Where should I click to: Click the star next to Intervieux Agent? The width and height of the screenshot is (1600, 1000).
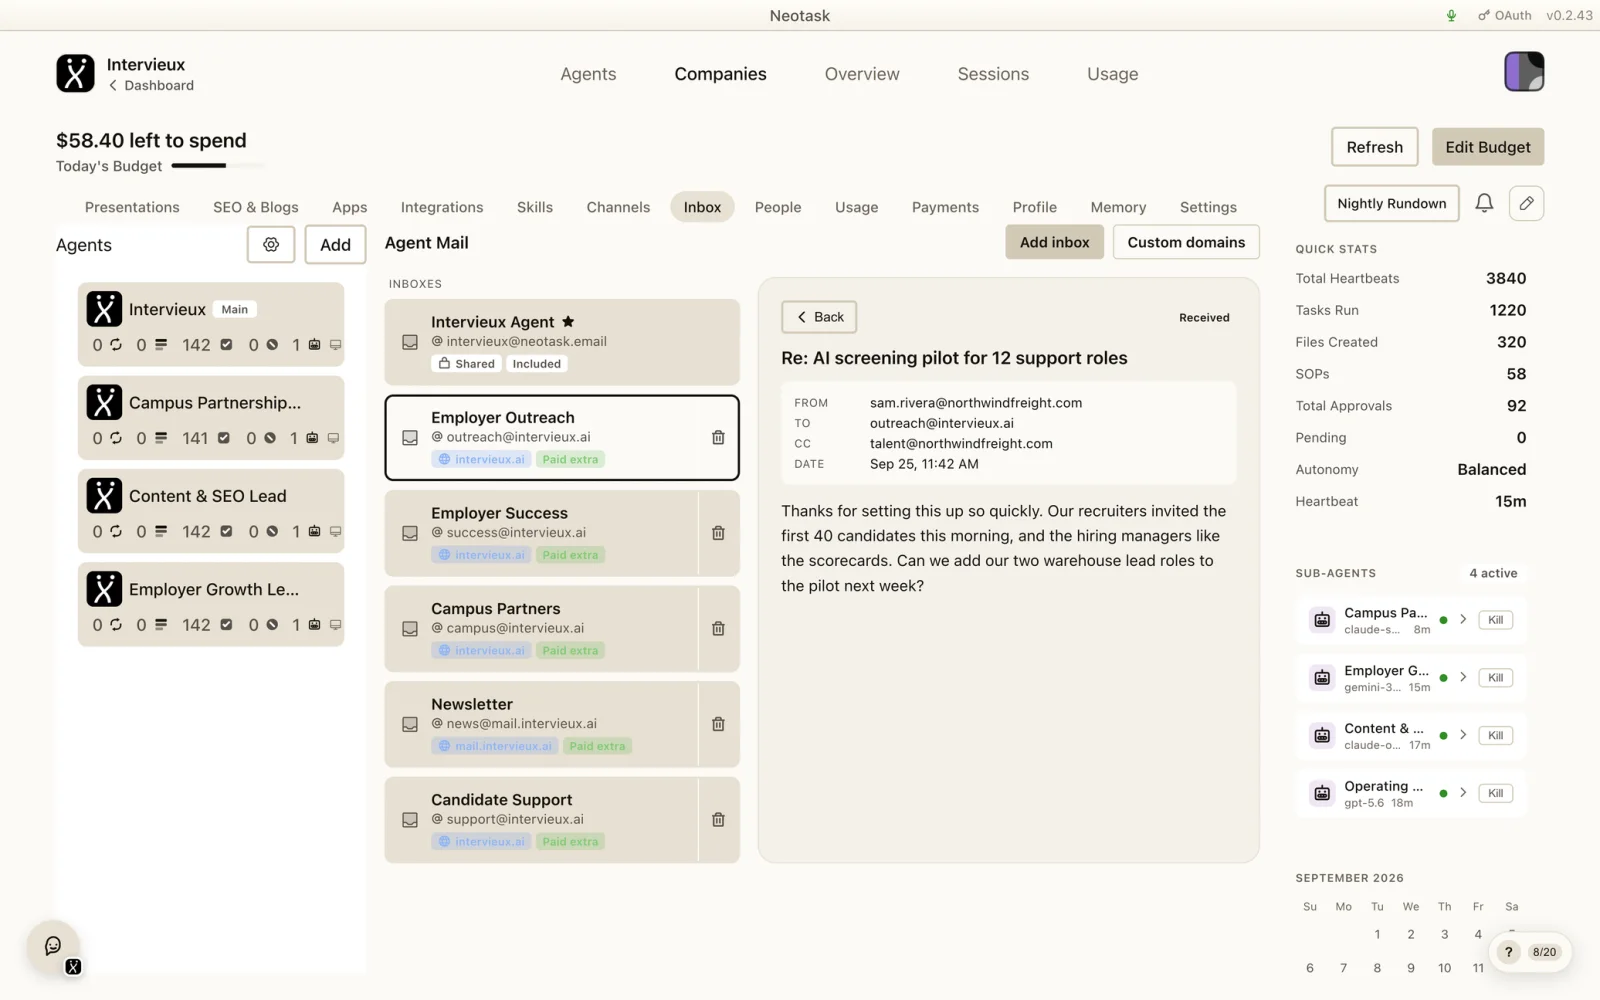[568, 321]
